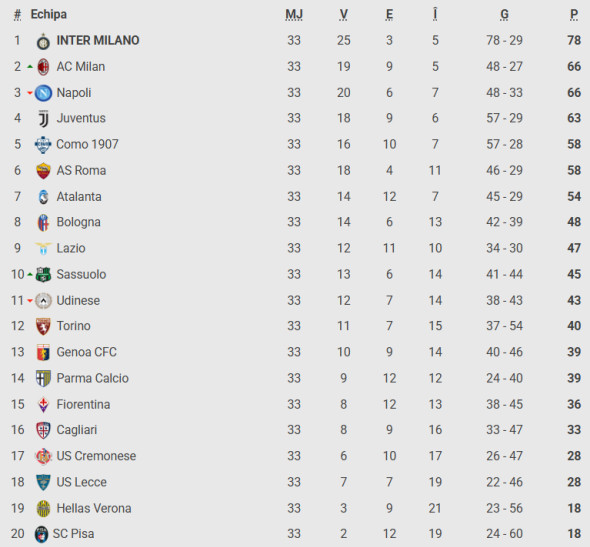590x547 pixels.
Task: Click the Napoli club logo
Action: point(43,93)
